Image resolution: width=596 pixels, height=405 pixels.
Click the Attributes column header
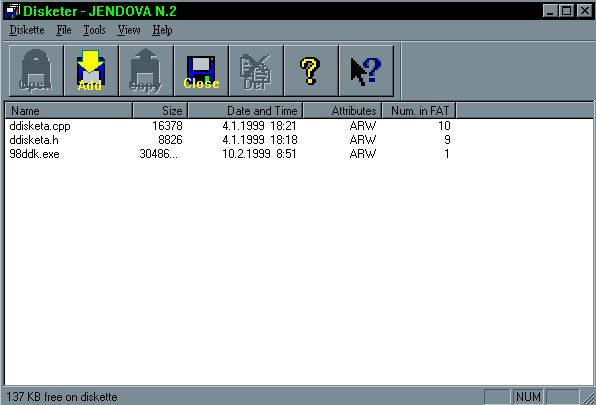tap(342, 111)
